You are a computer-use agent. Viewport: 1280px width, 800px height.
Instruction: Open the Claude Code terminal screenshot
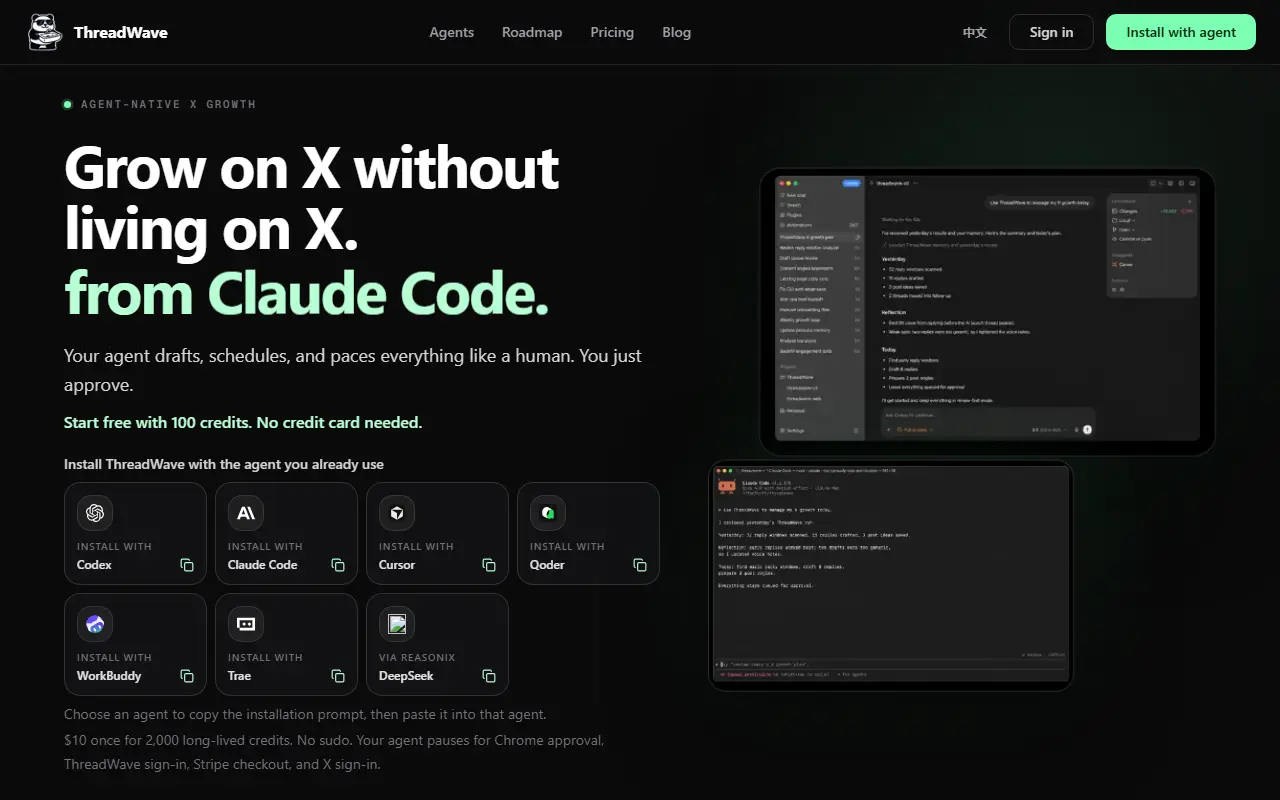coord(891,575)
